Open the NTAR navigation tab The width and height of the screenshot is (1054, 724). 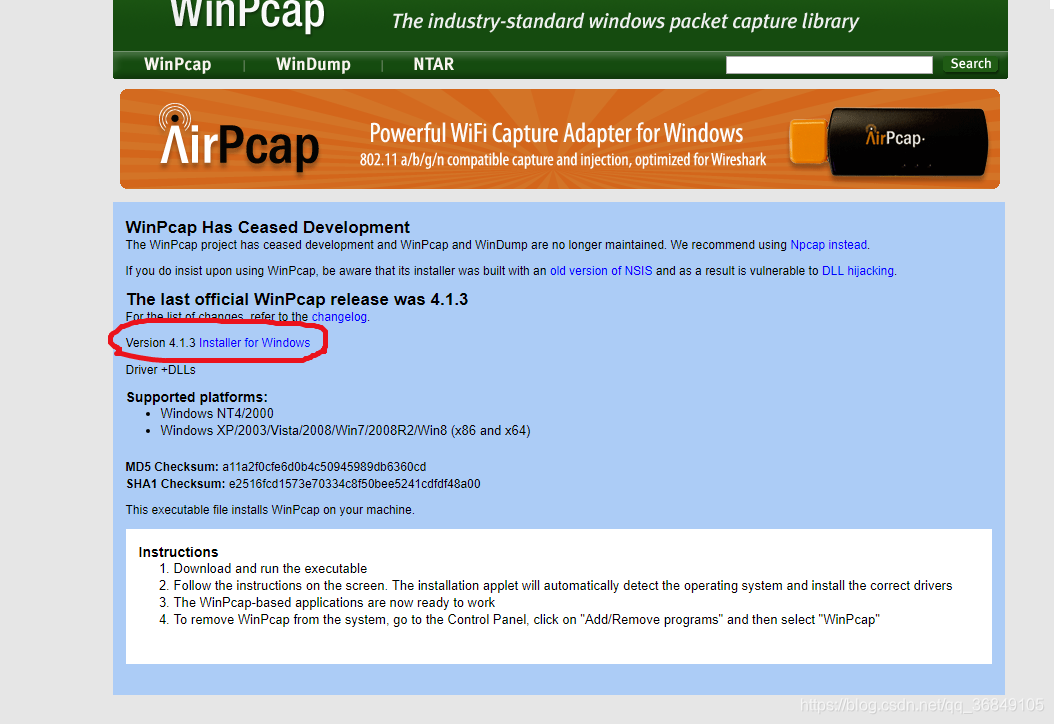[434, 65]
